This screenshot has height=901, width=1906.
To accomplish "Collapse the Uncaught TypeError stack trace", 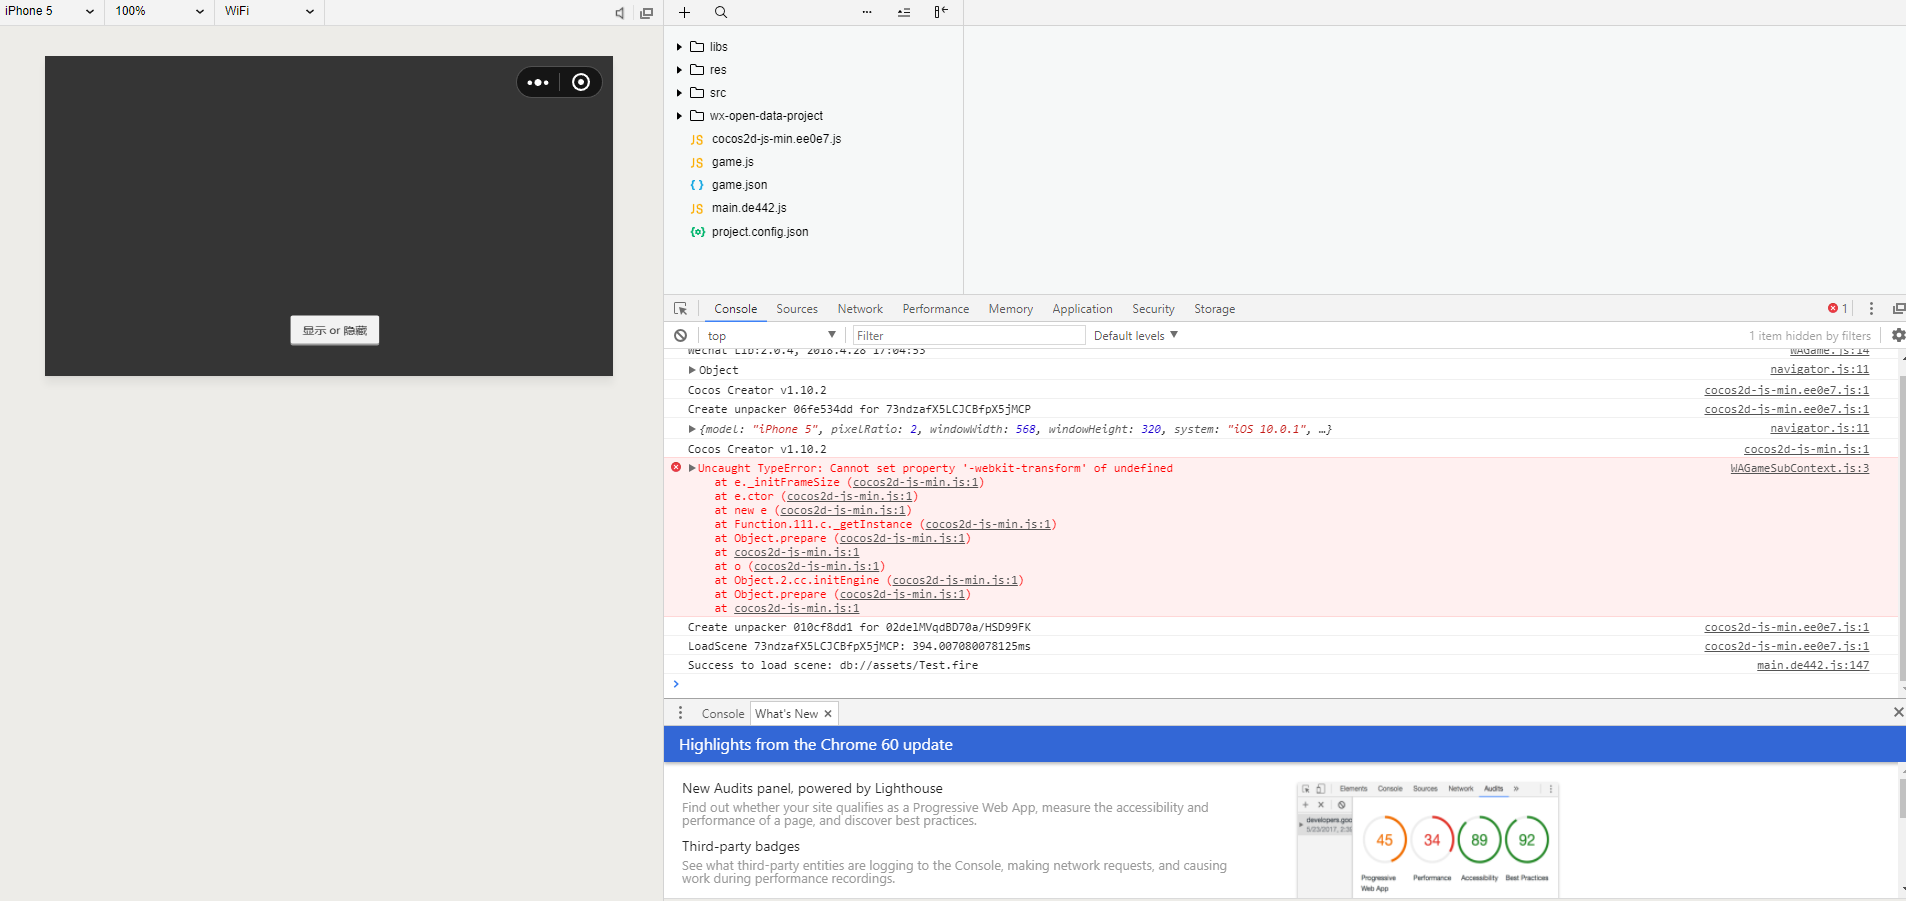I will point(692,468).
